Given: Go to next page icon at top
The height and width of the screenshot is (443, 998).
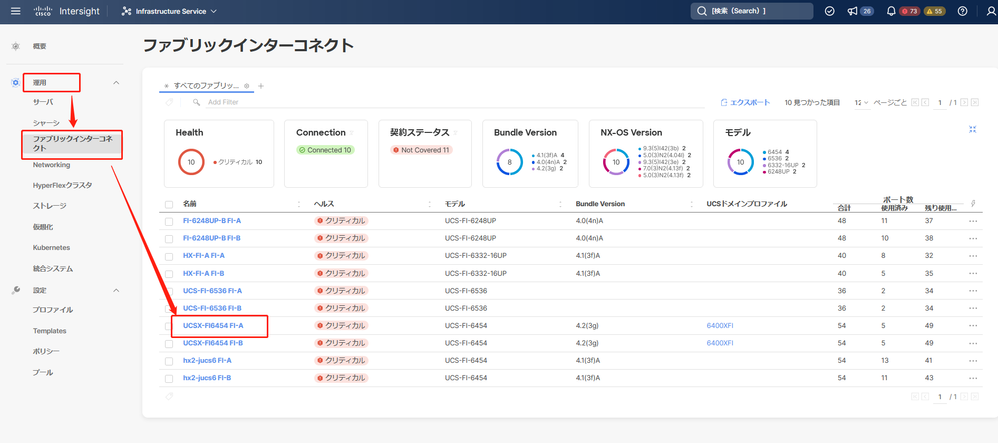Looking at the screenshot, I should (964, 102).
